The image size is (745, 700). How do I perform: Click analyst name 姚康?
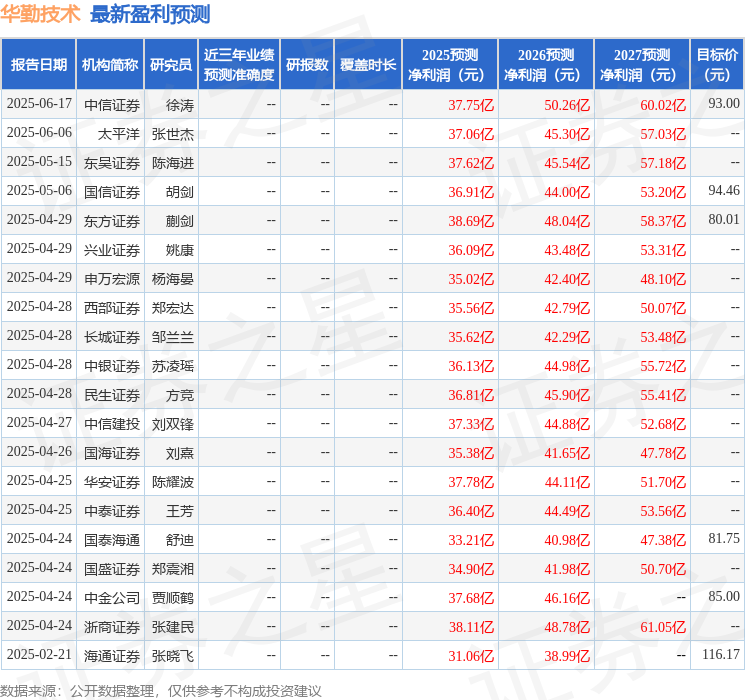pos(180,250)
